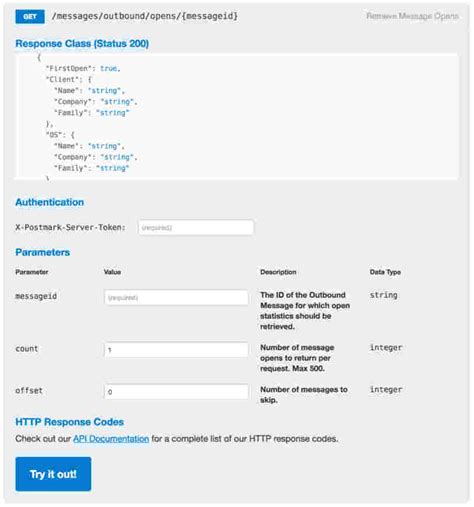Click the "Client" object line in the JSON
The image size is (474, 507).
click(x=69, y=79)
